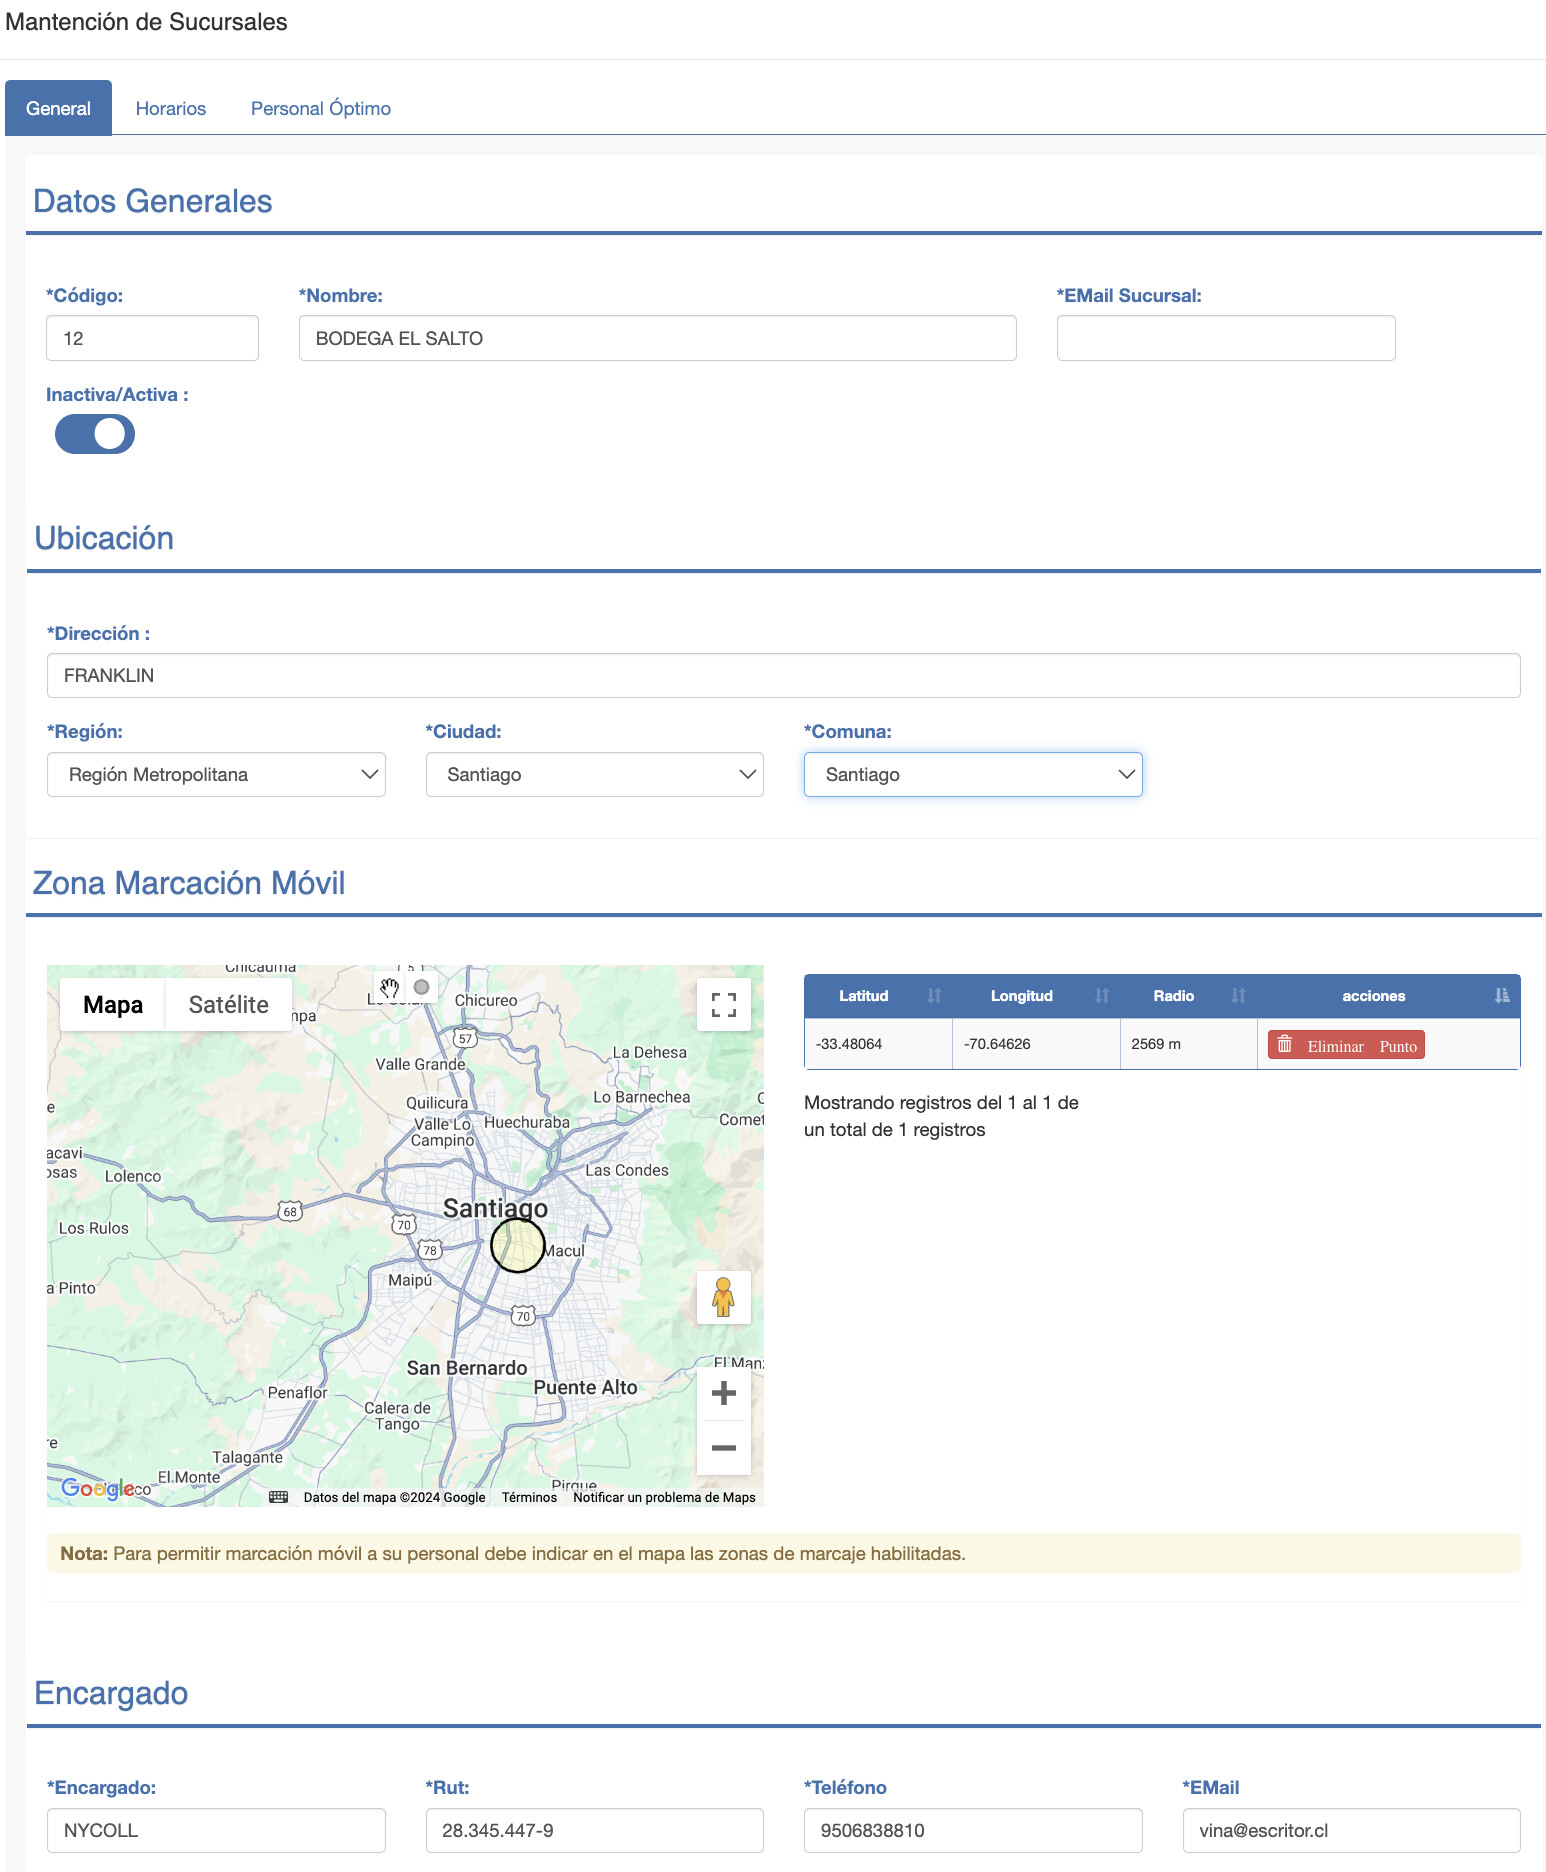Image resolution: width=1546 pixels, height=1872 pixels.
Task: Open the Personal Óptimo tab
Action: [x=320, y=108]
